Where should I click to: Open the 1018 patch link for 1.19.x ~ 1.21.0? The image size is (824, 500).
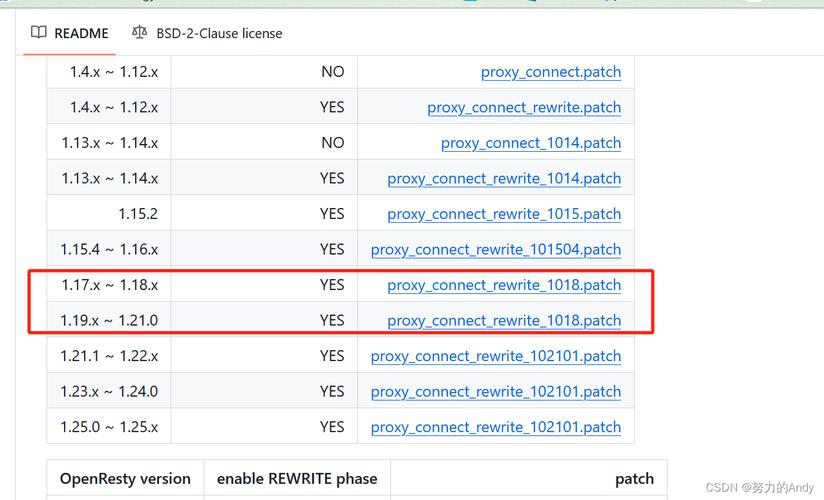point(504,320)
